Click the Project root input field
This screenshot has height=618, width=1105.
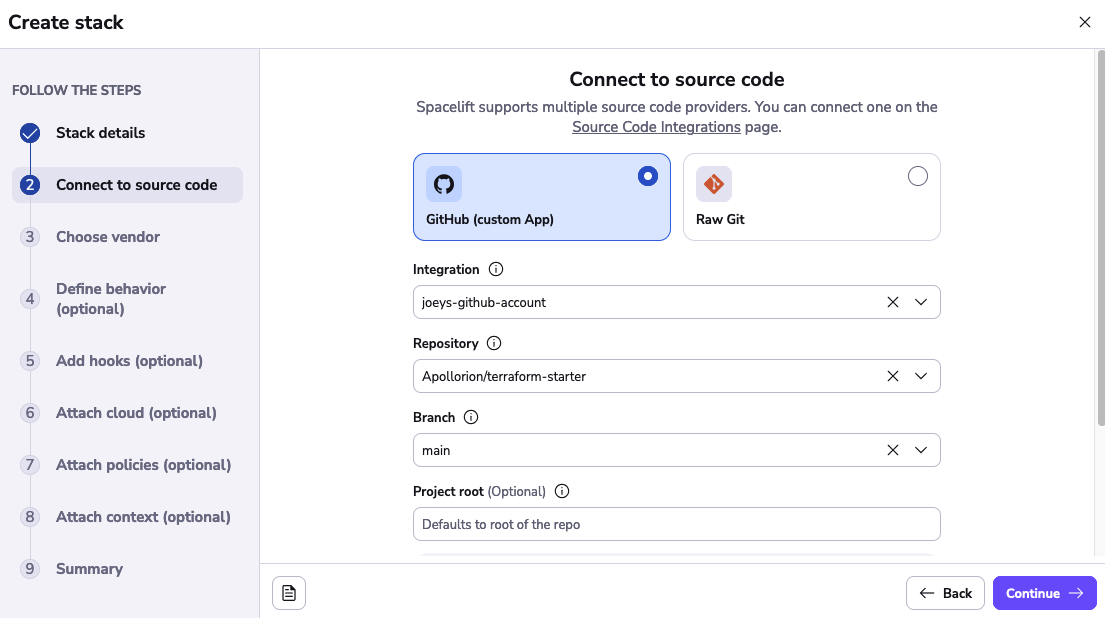(x=676, y=524)
